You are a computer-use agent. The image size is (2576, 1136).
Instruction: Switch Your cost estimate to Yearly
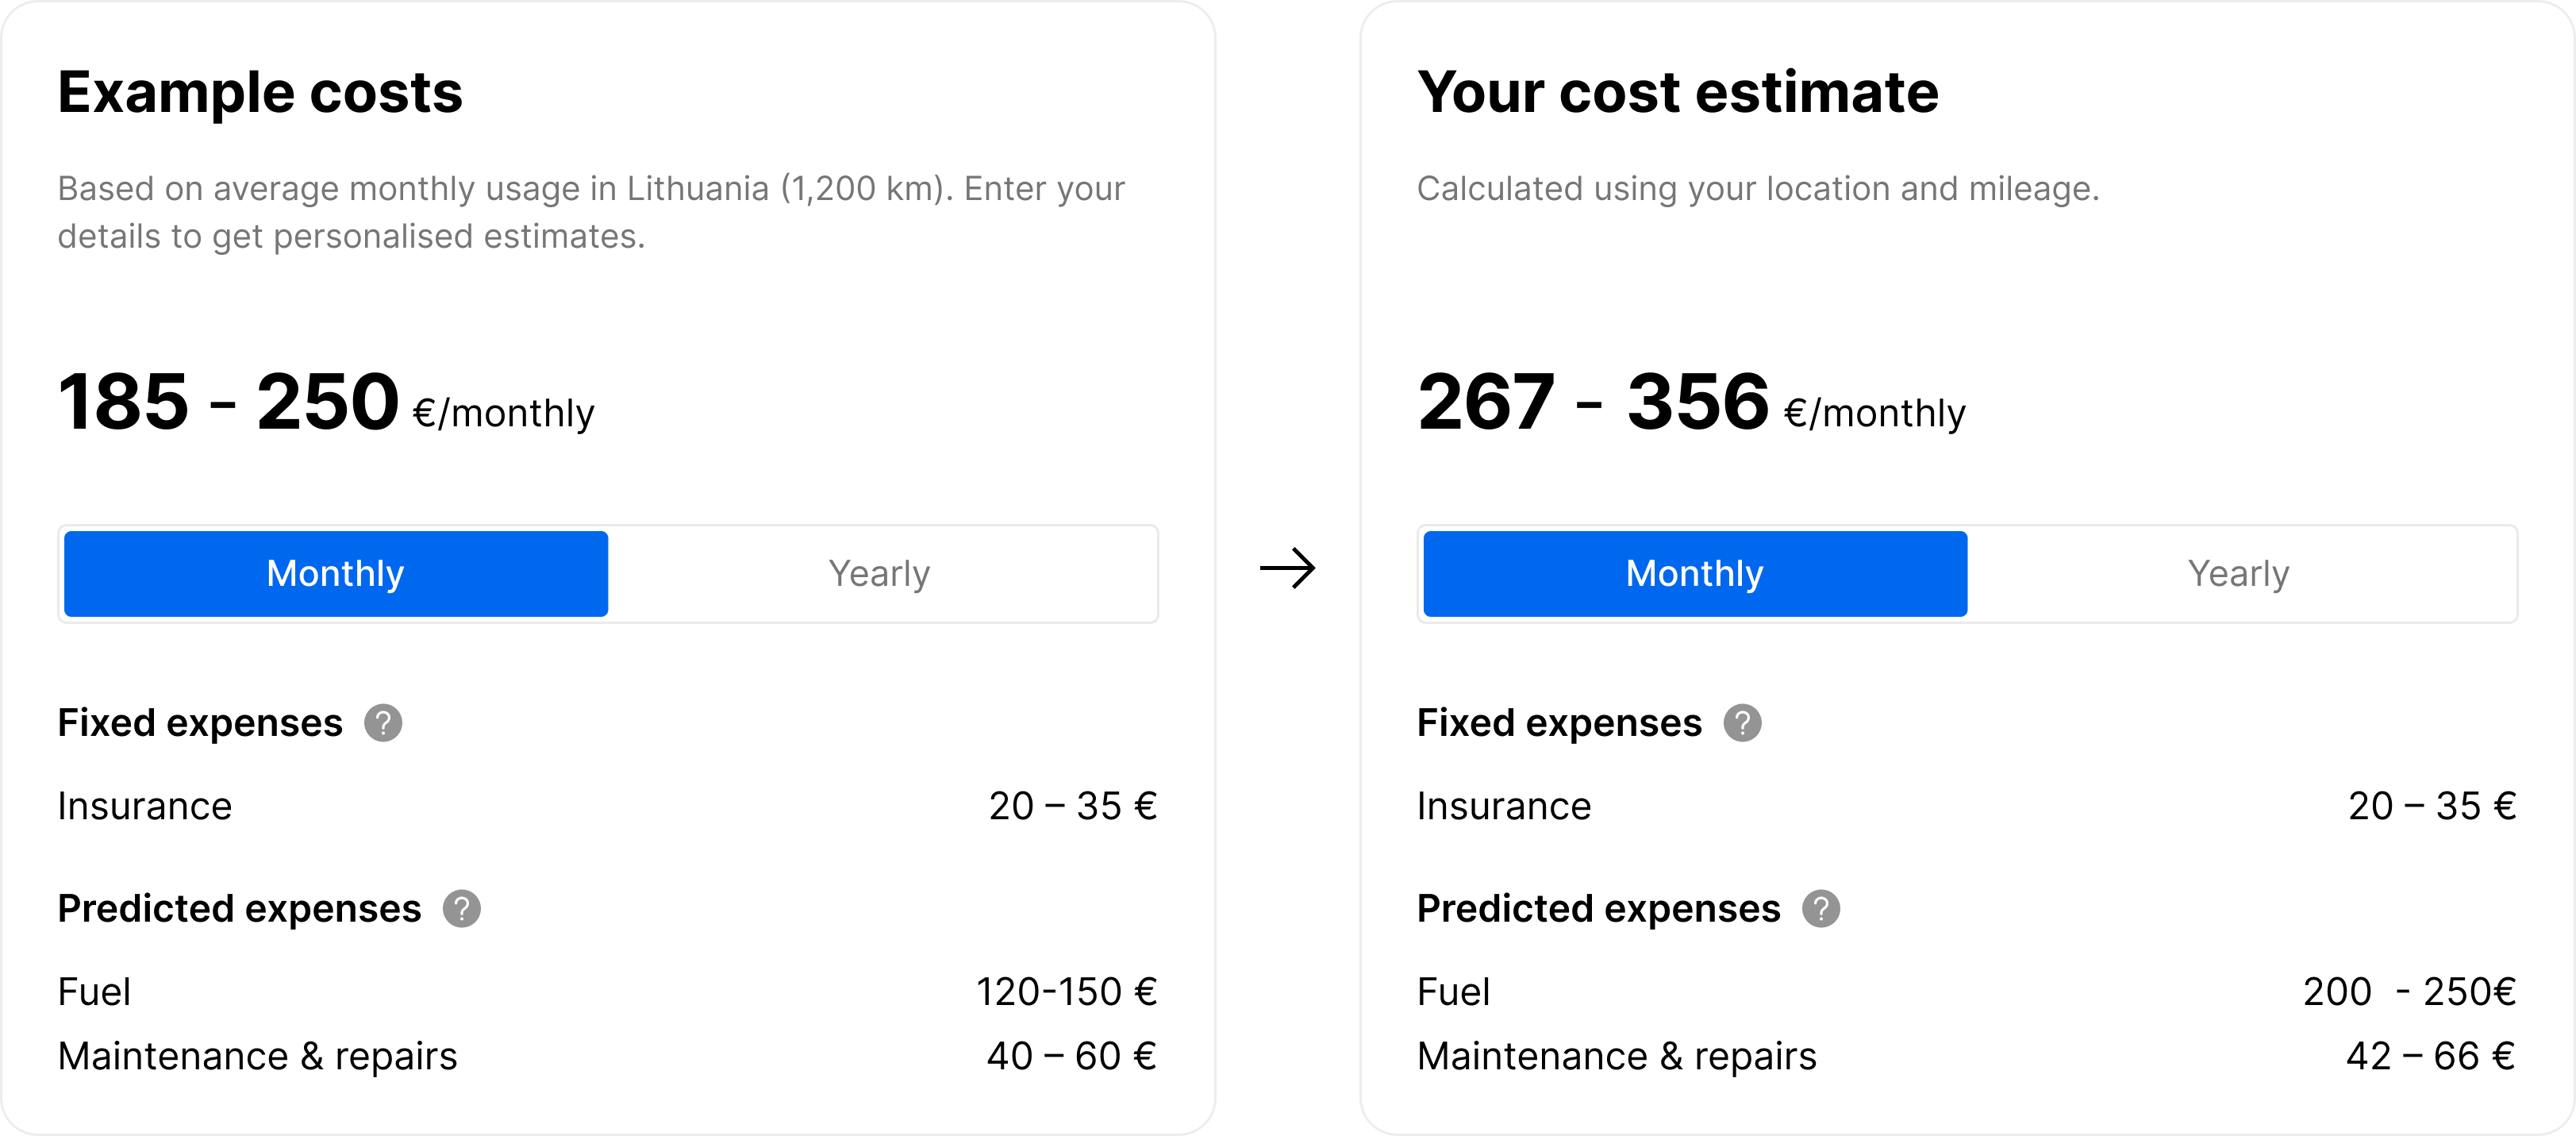tap(2239, 574)
